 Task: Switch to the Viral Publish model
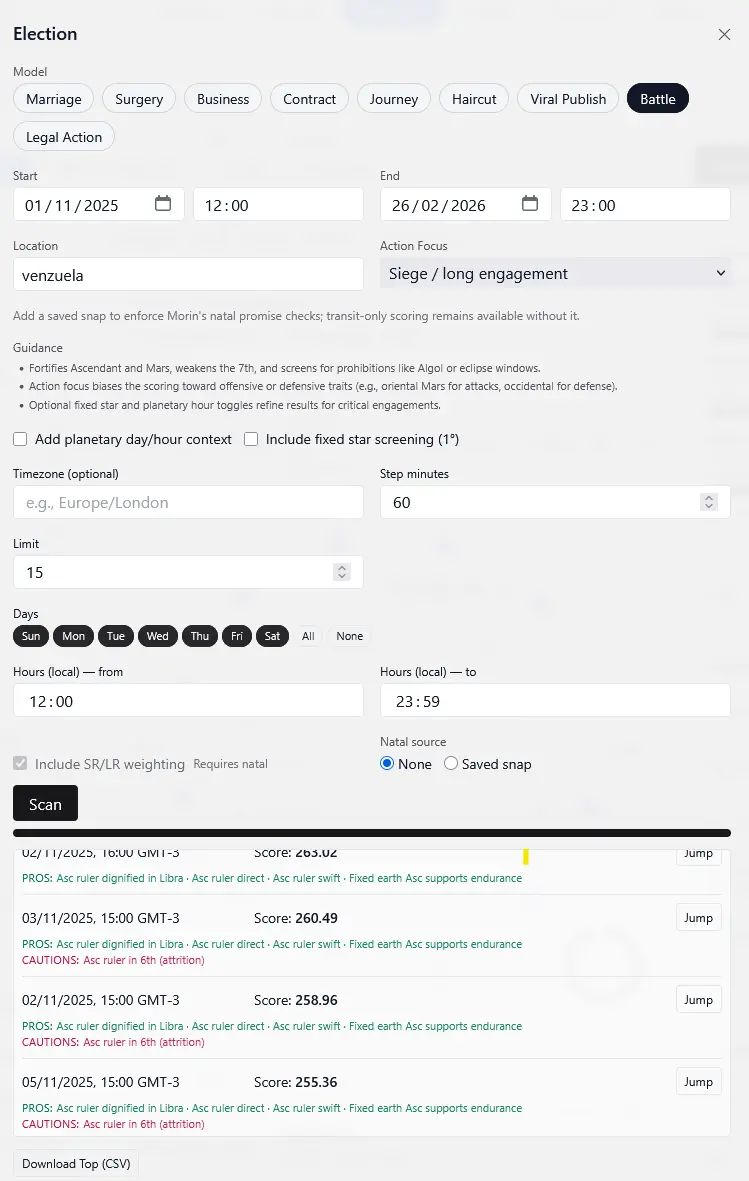tap(568, 99)
